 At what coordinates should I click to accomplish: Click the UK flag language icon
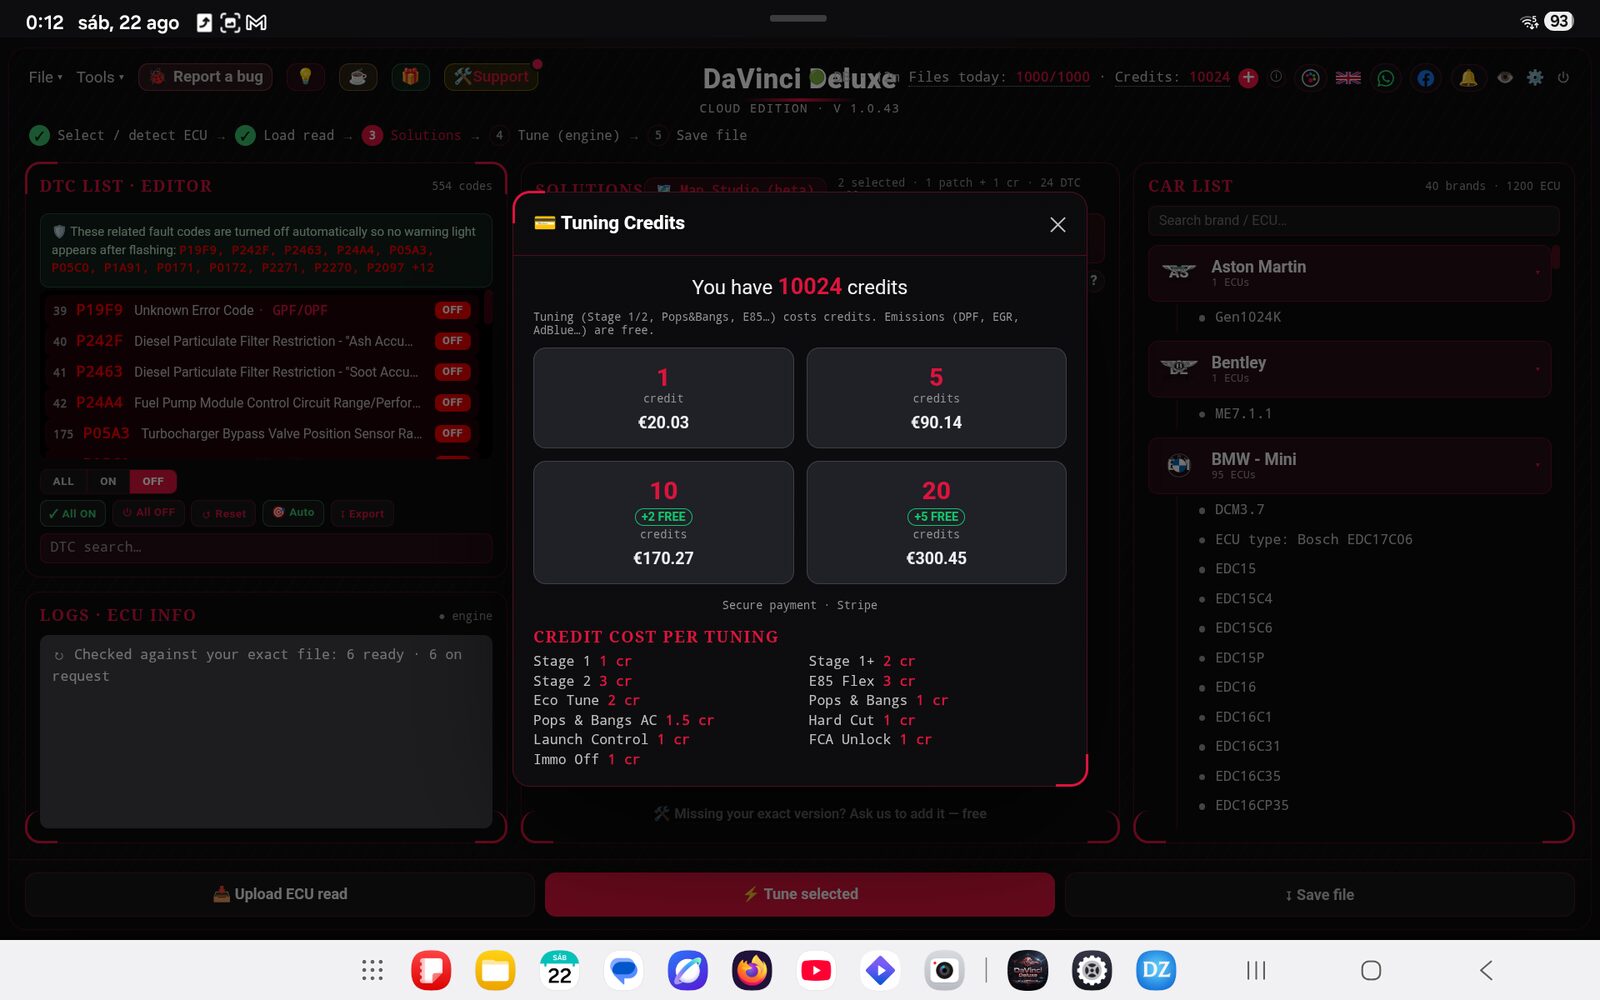point(1348,78)
